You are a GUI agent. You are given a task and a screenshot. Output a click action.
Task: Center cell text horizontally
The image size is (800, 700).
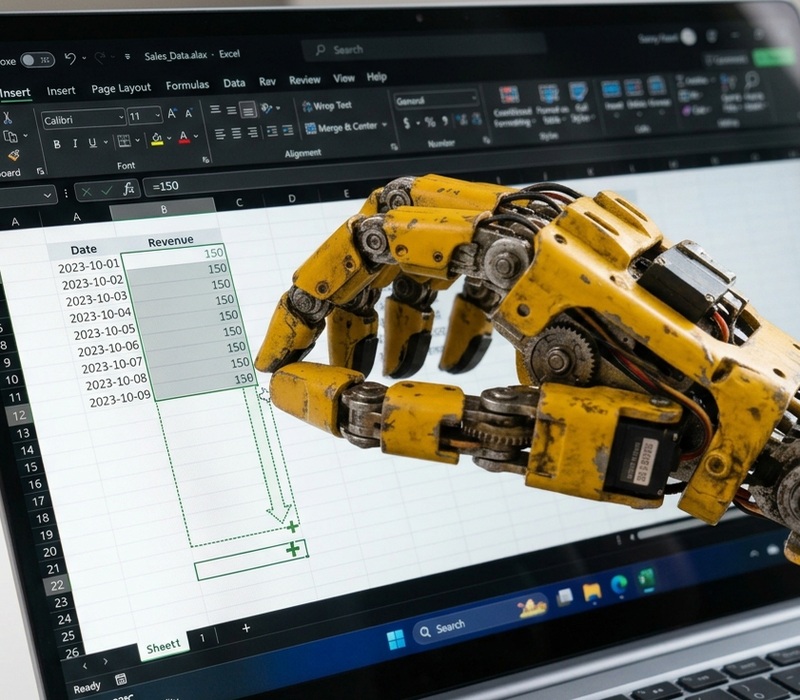point(236,133)
